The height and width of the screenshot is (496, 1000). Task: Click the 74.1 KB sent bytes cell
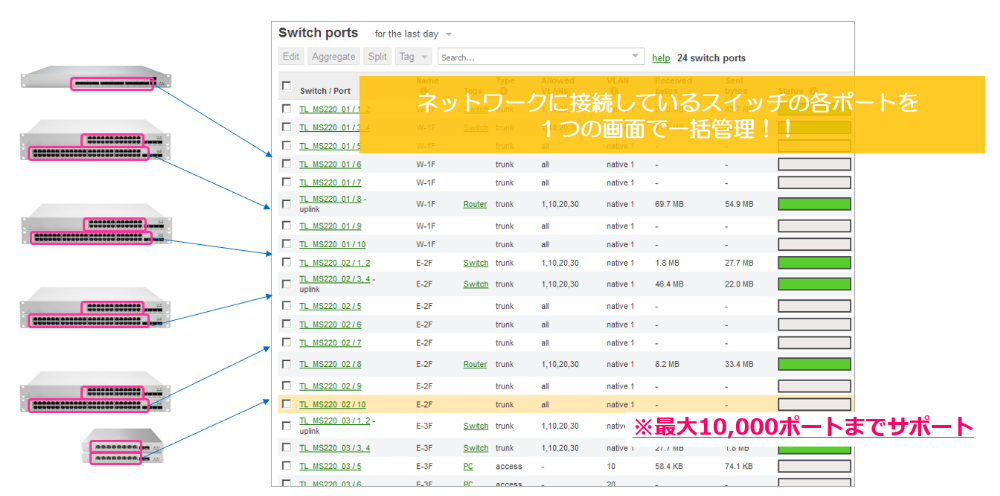coord(739,467)
